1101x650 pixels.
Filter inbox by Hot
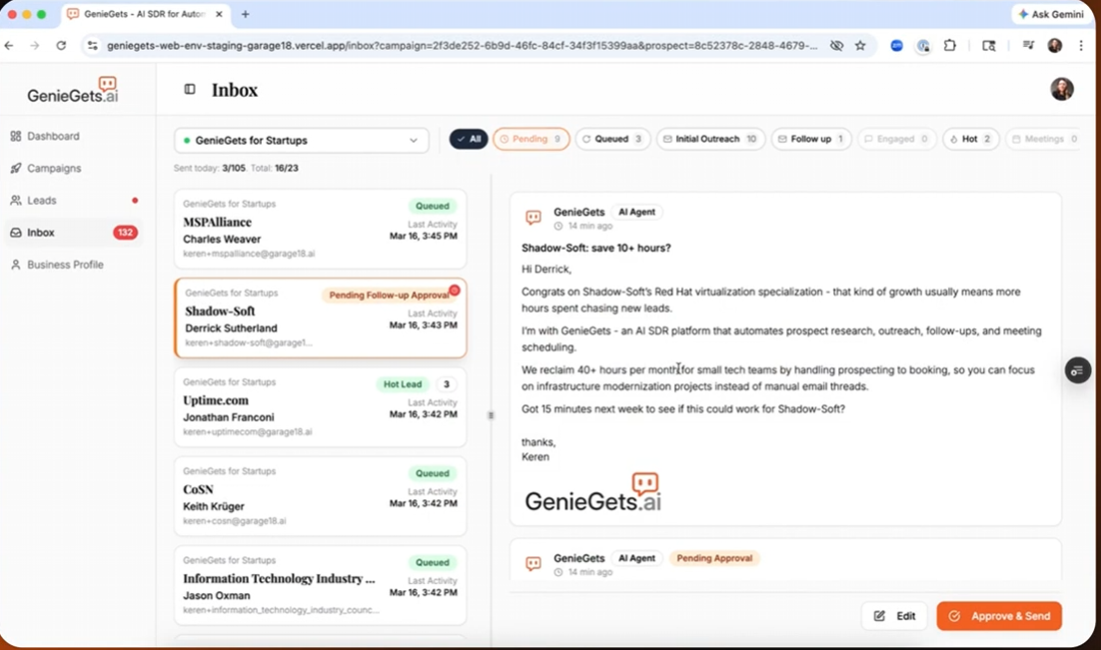click(970, 139)
